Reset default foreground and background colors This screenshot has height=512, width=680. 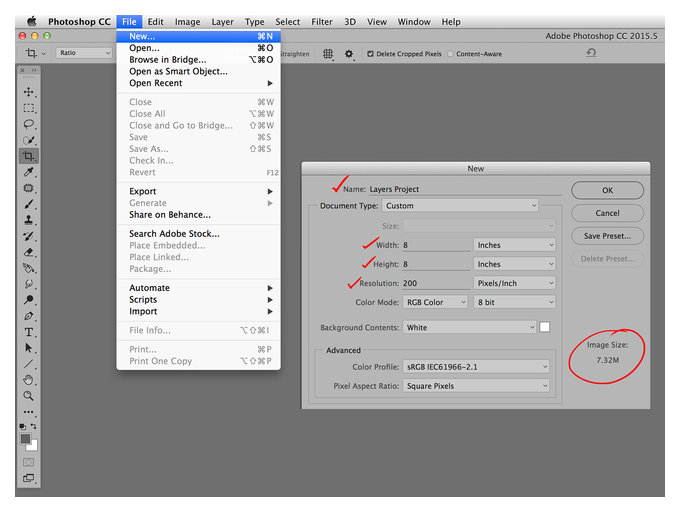(x=23, y=427)
